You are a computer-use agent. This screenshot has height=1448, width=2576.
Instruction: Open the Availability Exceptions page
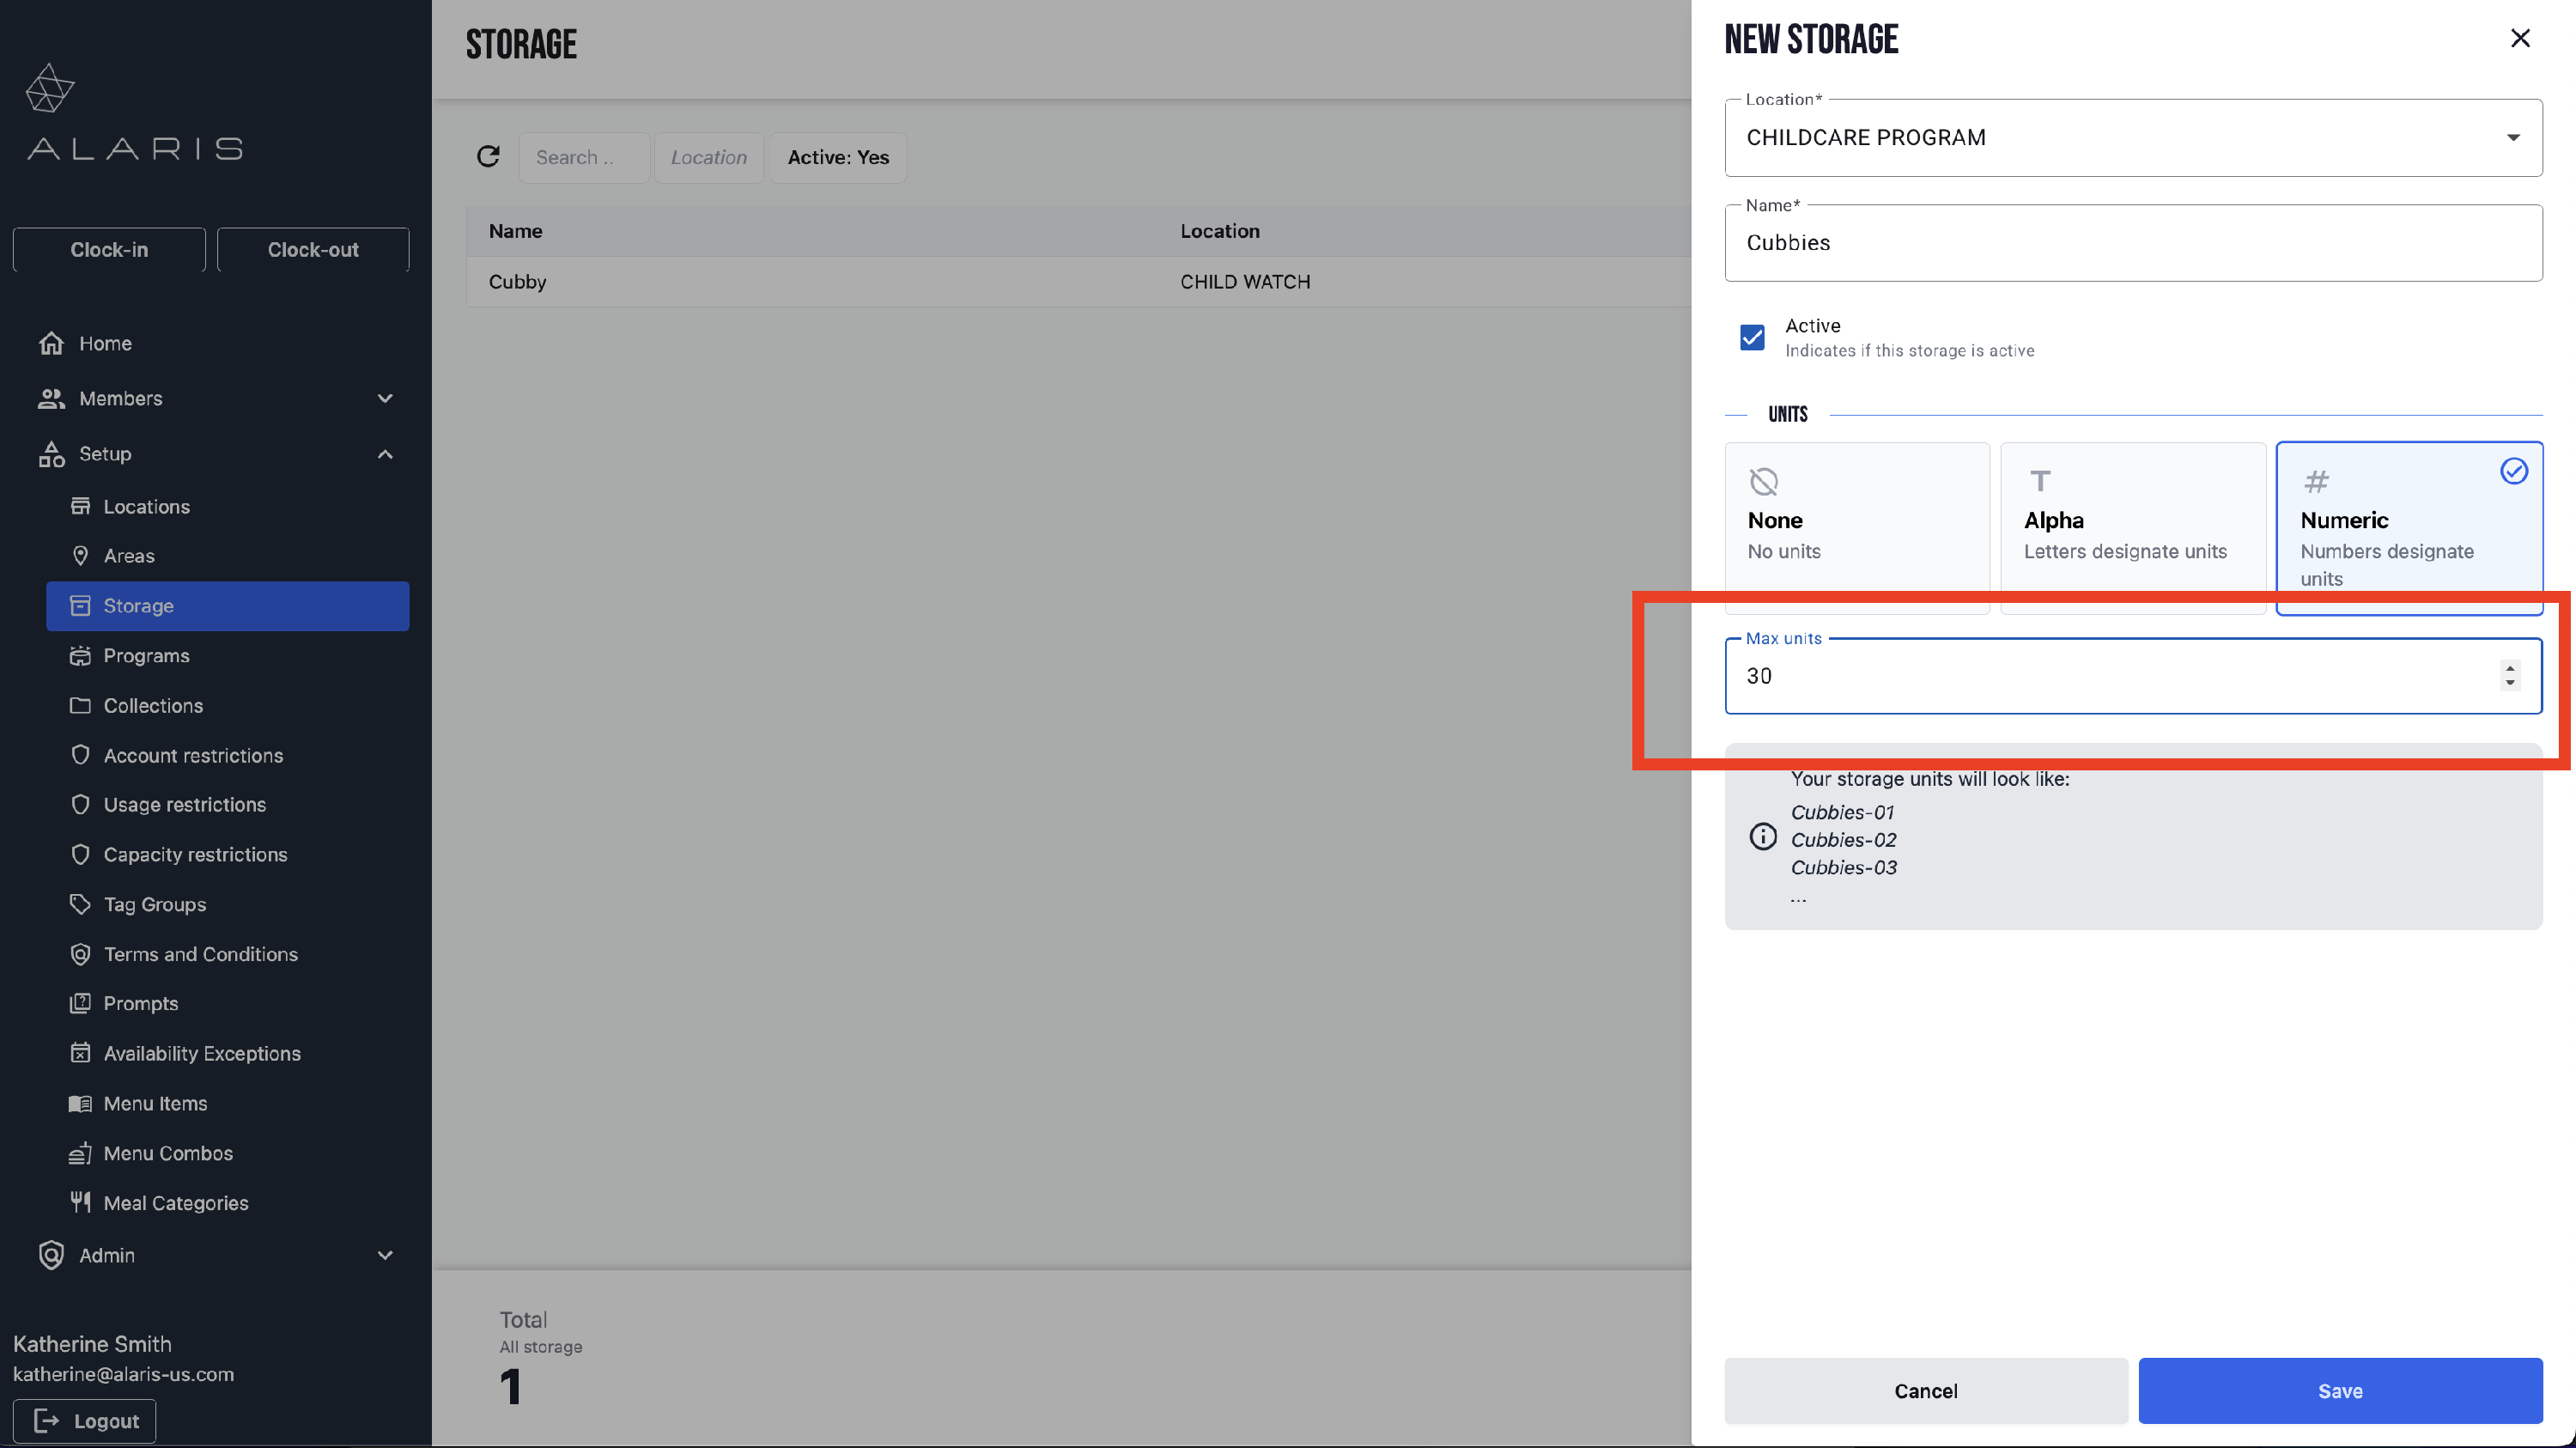[201, 1053]
